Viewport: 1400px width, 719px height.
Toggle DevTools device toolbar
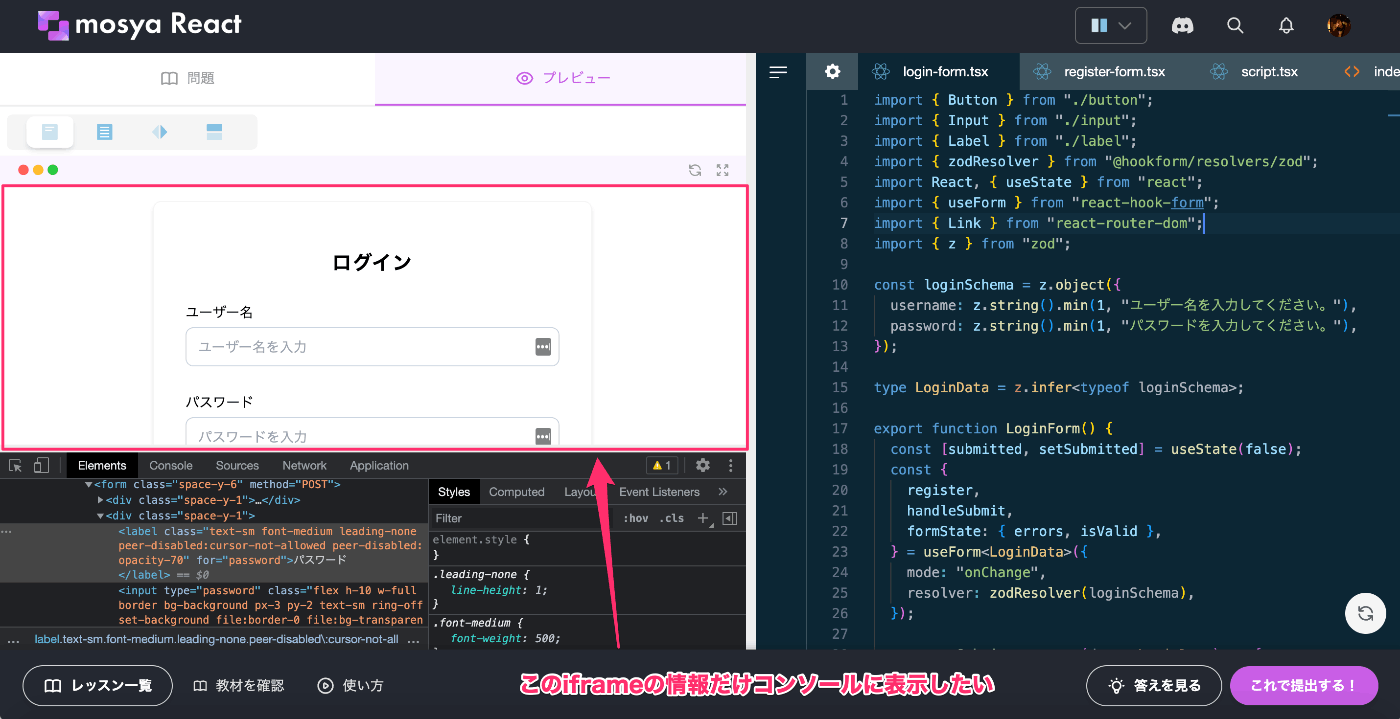pos(41,465)
